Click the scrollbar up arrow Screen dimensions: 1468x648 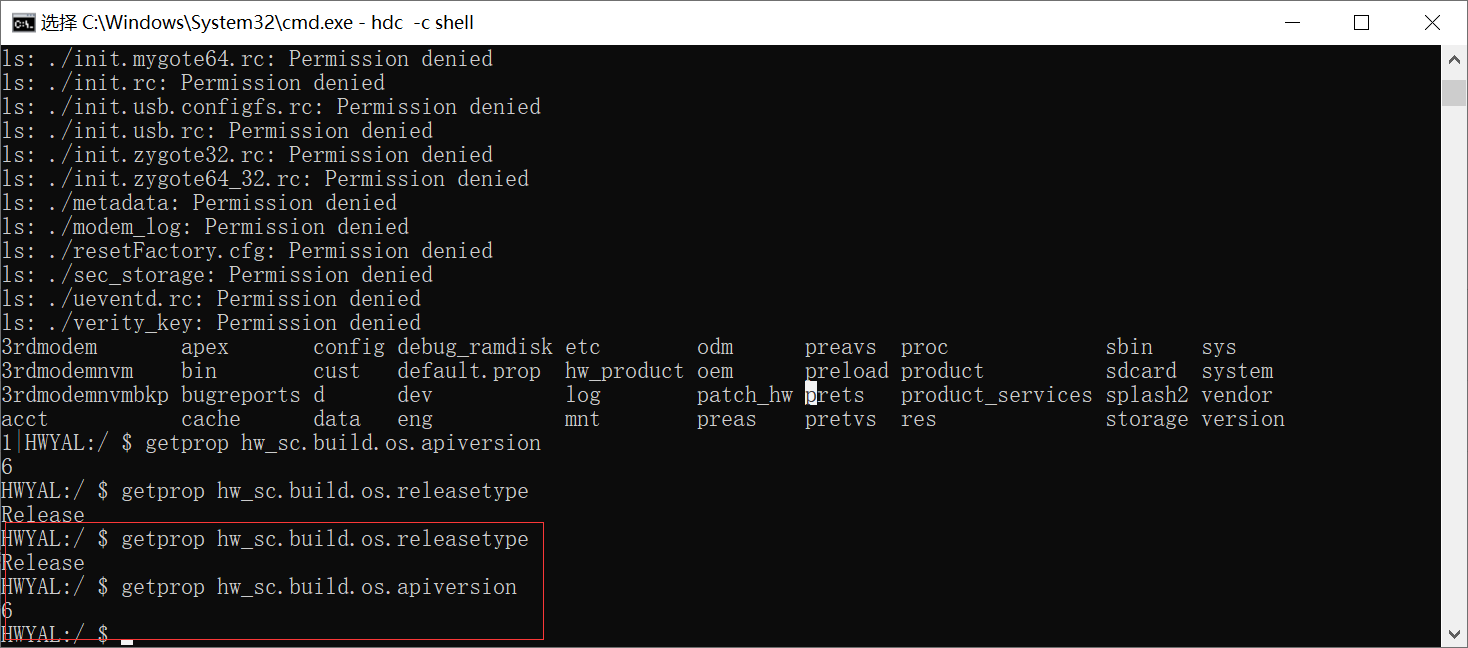(x=1455, y=60)
